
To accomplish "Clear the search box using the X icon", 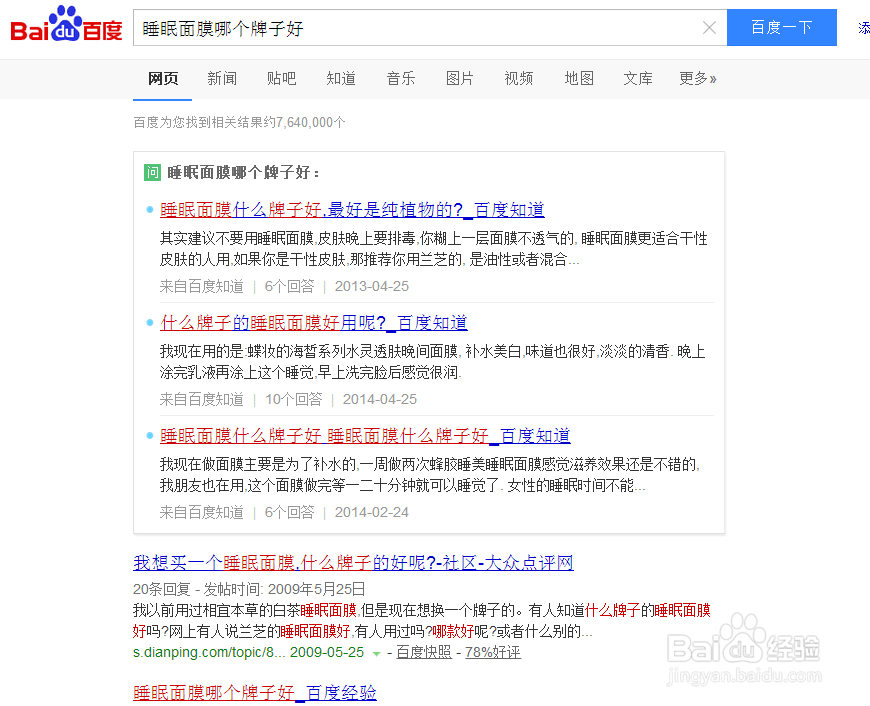I will coord(710,28).
